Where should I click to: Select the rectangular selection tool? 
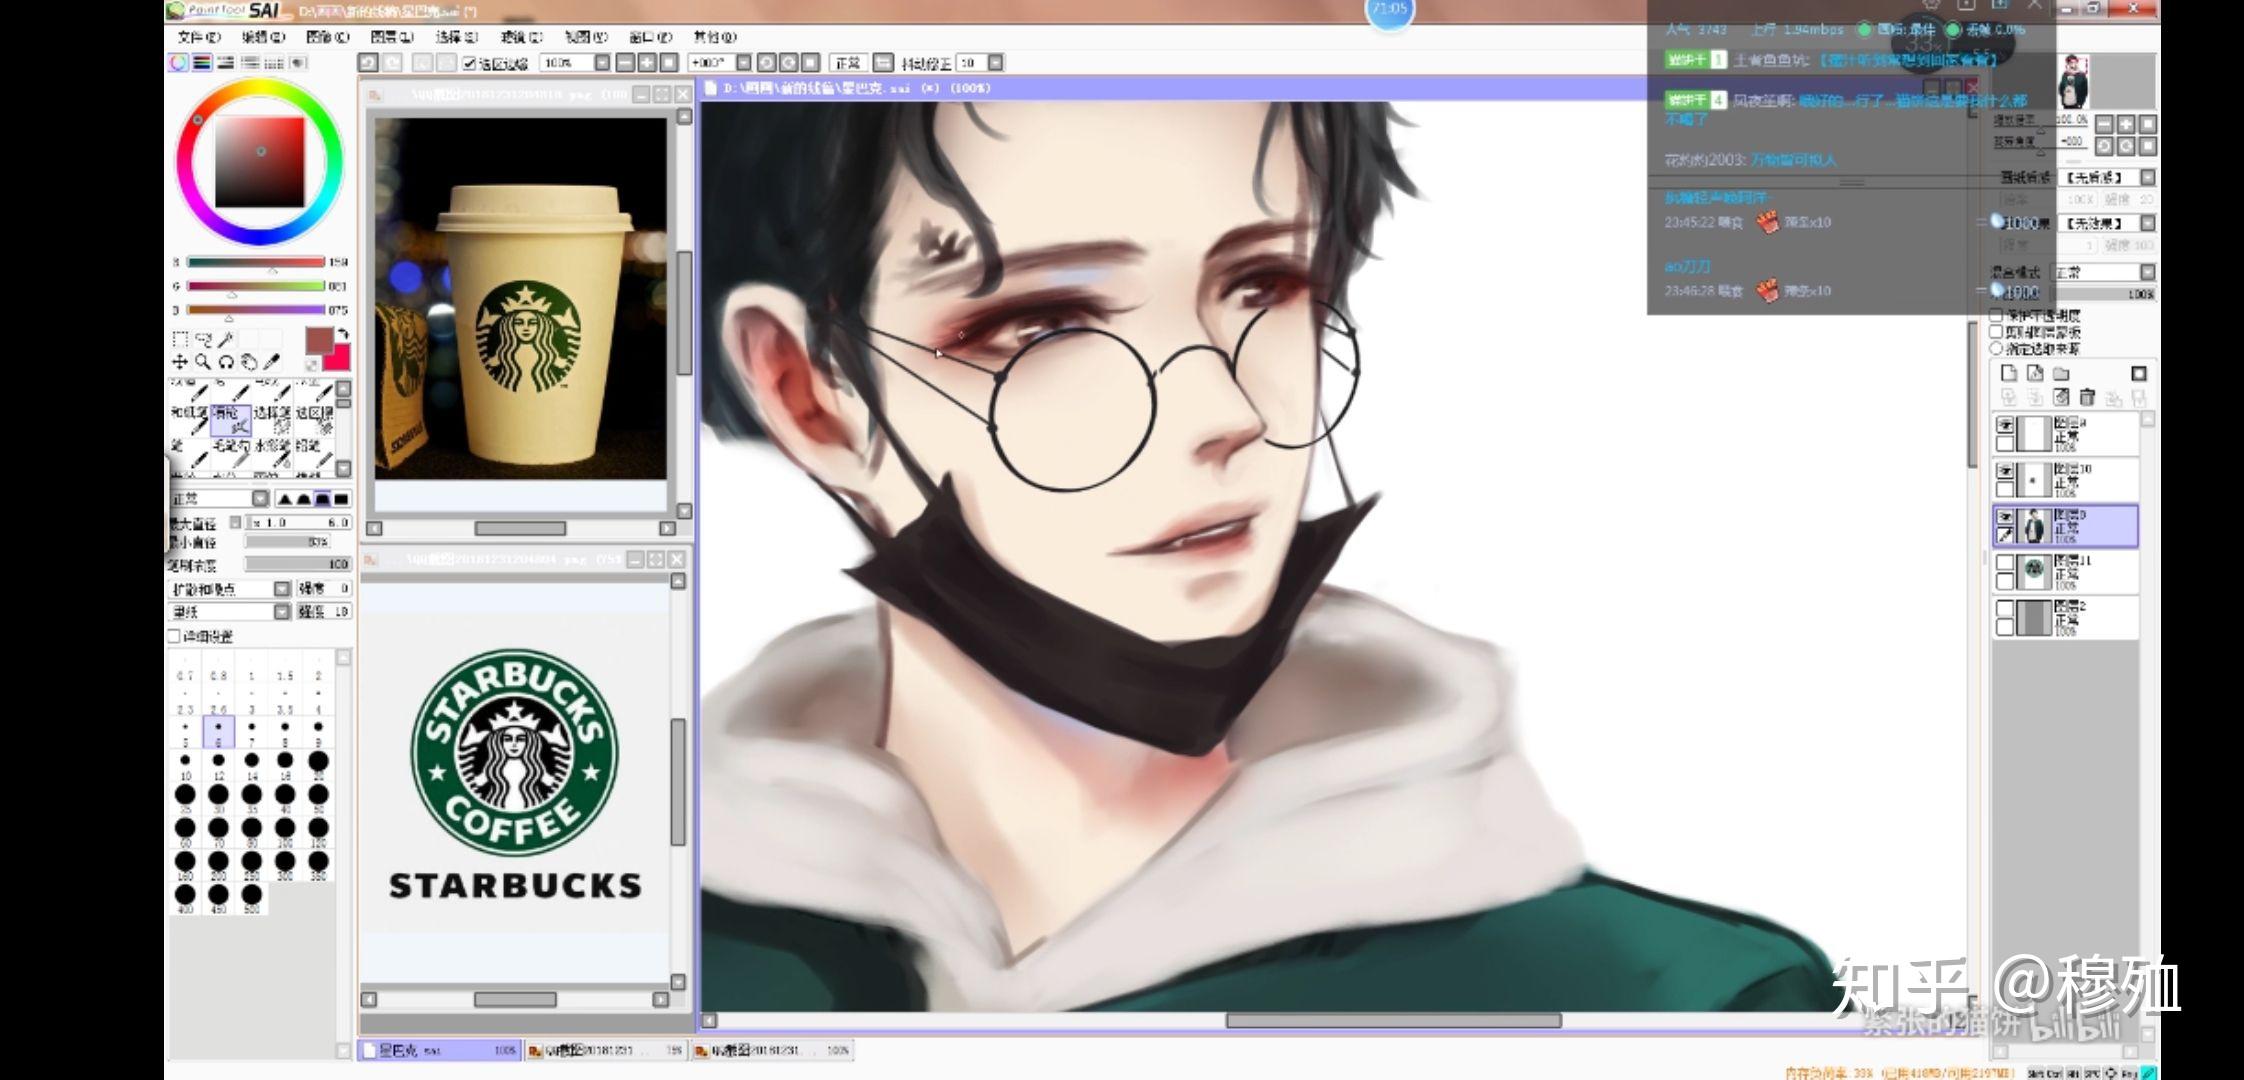click(180, 339)
